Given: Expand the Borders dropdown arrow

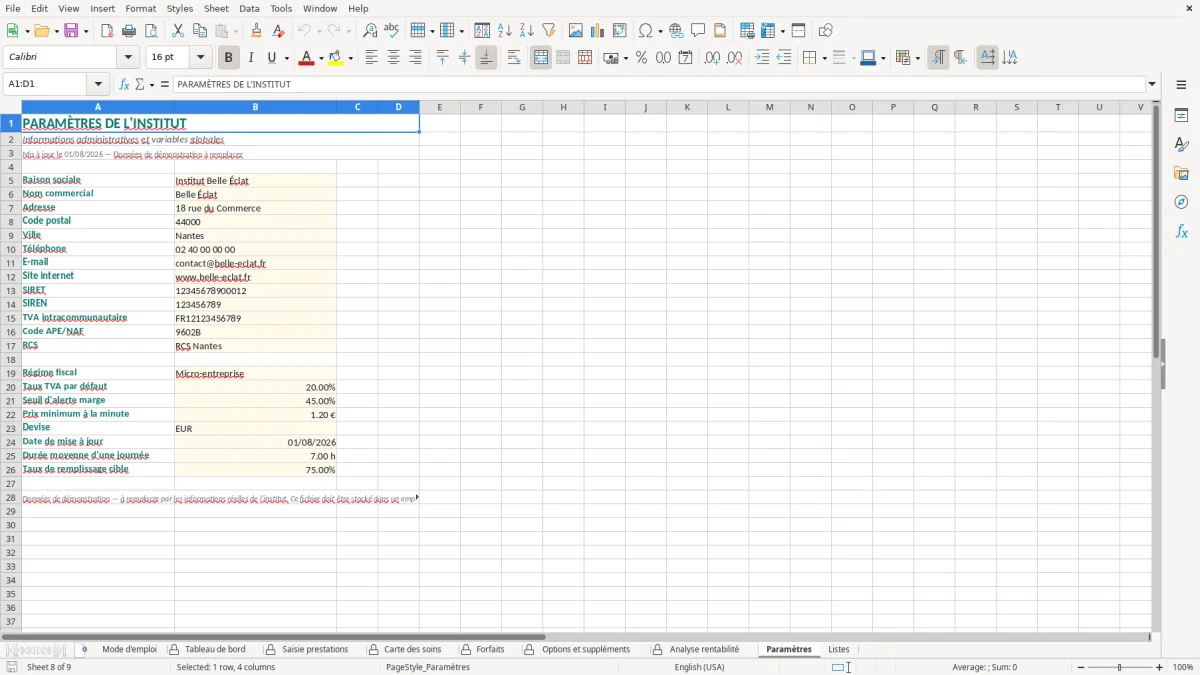Looking at the screenshot, I should coord(824,58).
